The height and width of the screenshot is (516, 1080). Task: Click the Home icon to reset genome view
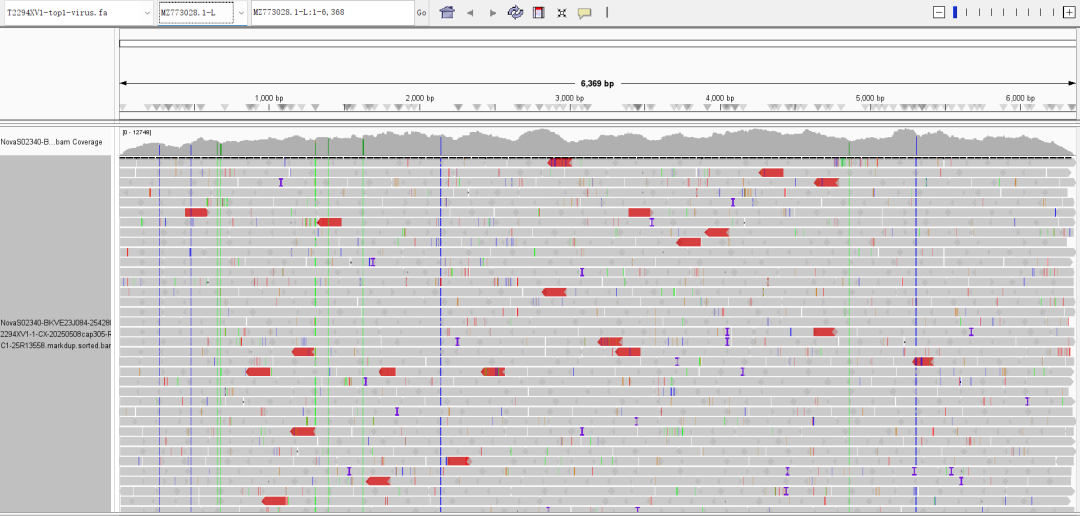click(447, 12)
